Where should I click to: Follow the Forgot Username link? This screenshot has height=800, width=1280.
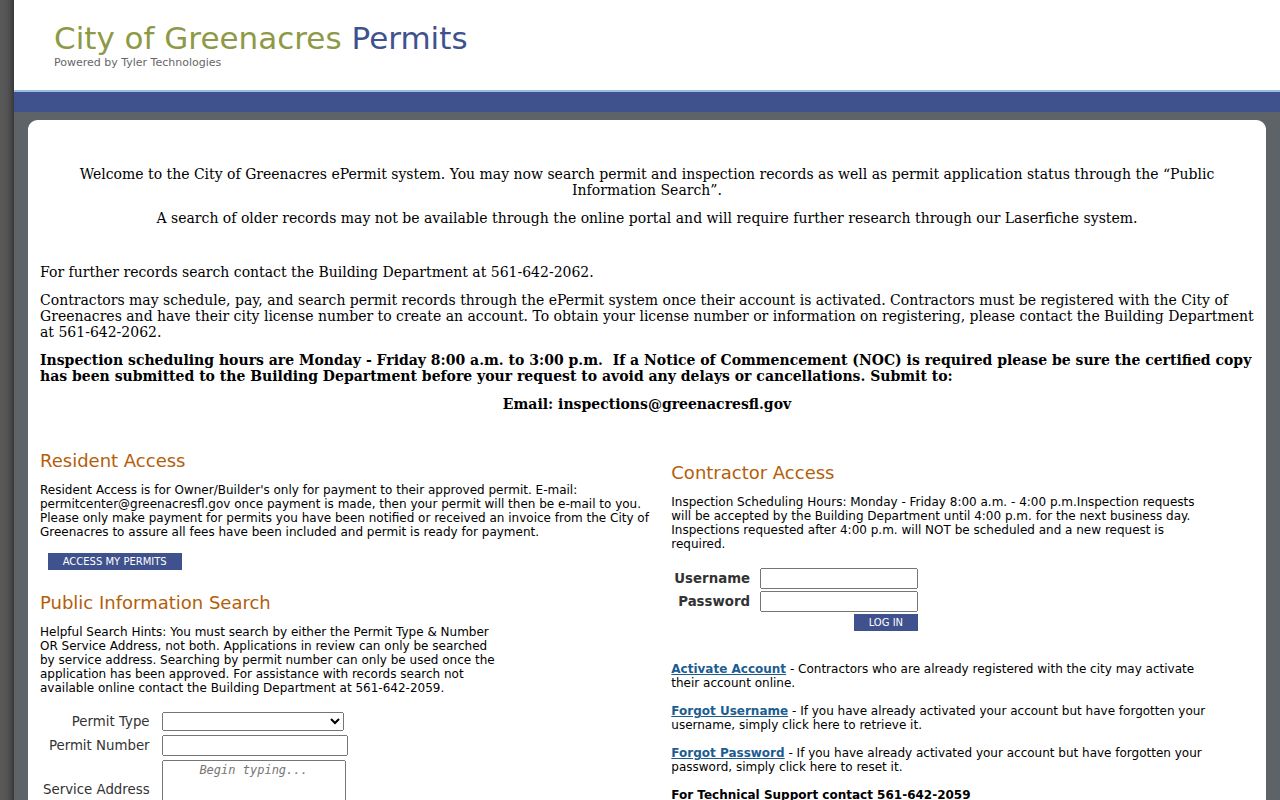[x=729, y=711]
